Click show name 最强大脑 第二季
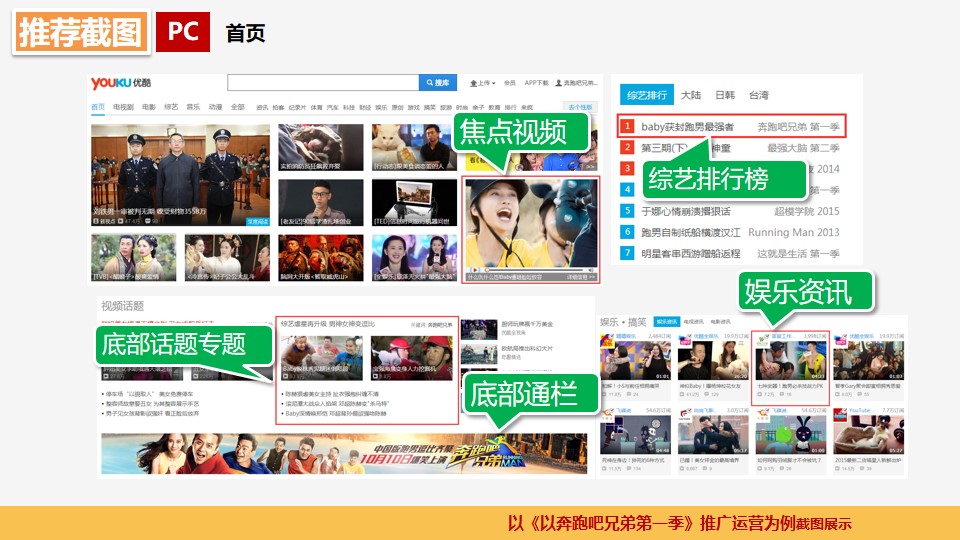The width and height of the screenshot is (960, 540). pyautogui.click(x=803, y=148)
